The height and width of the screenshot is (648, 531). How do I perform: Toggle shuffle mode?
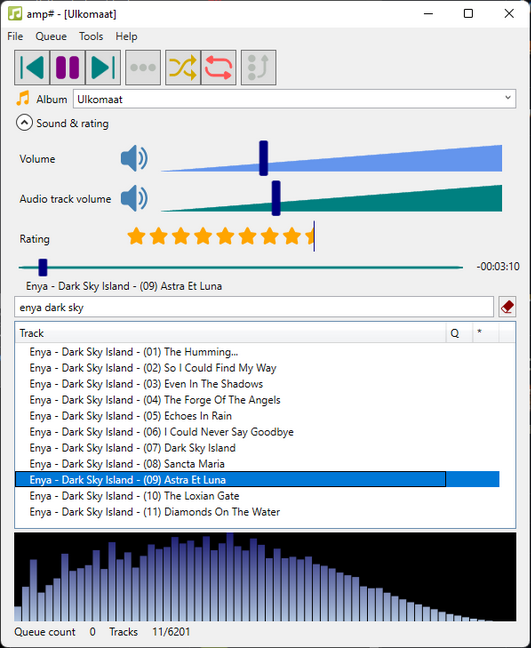click(183, 67)
